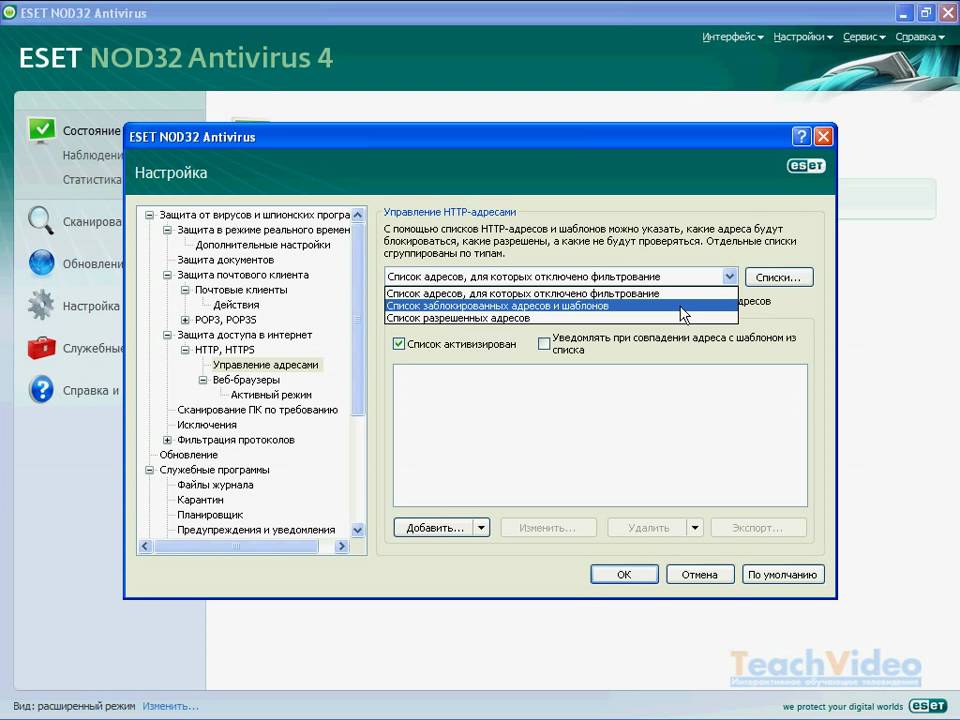Screen dimensions: 960x720
Task: Click the globe Обновление icon in sidebar
Action: (41, 263)
